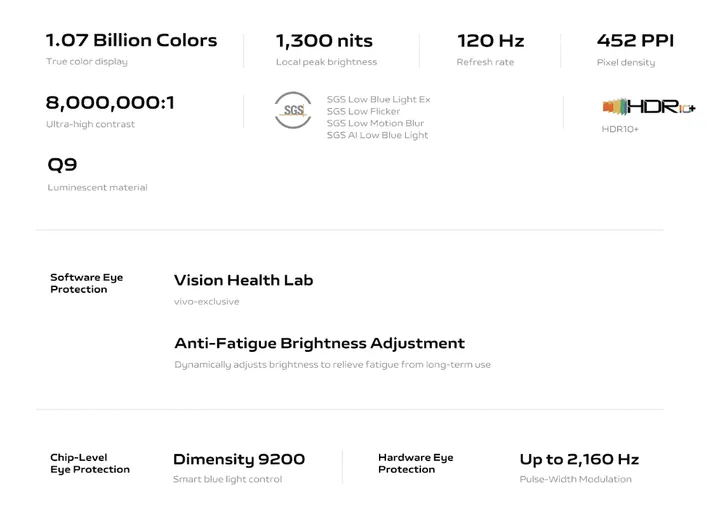Viewport: 720px width, 510px height.
Task: Click the Software Eye Protection label
Action: click(86, 283)
